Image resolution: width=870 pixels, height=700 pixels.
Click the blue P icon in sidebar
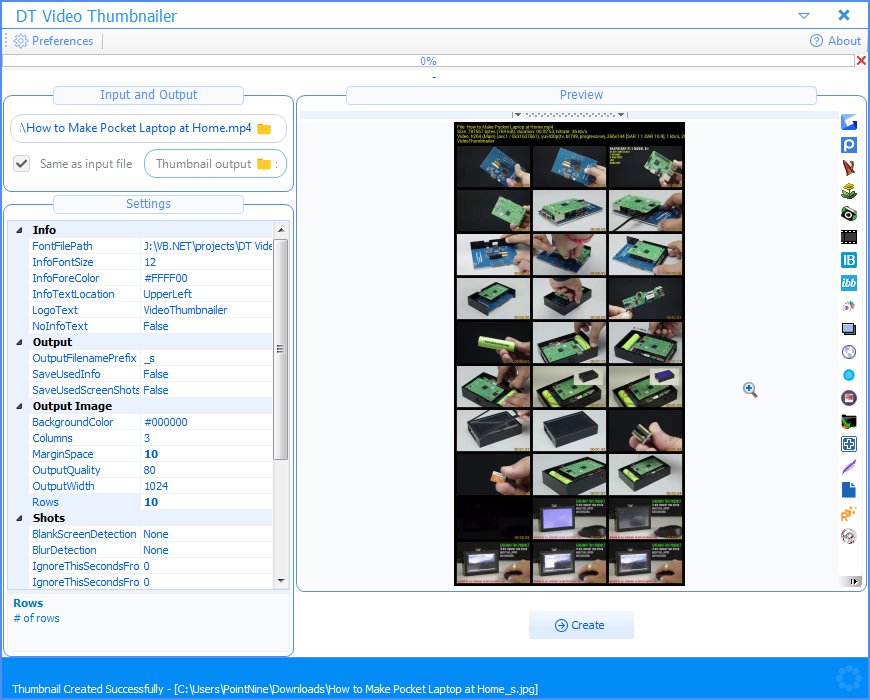pyautogui.click(x=849, y=145)
